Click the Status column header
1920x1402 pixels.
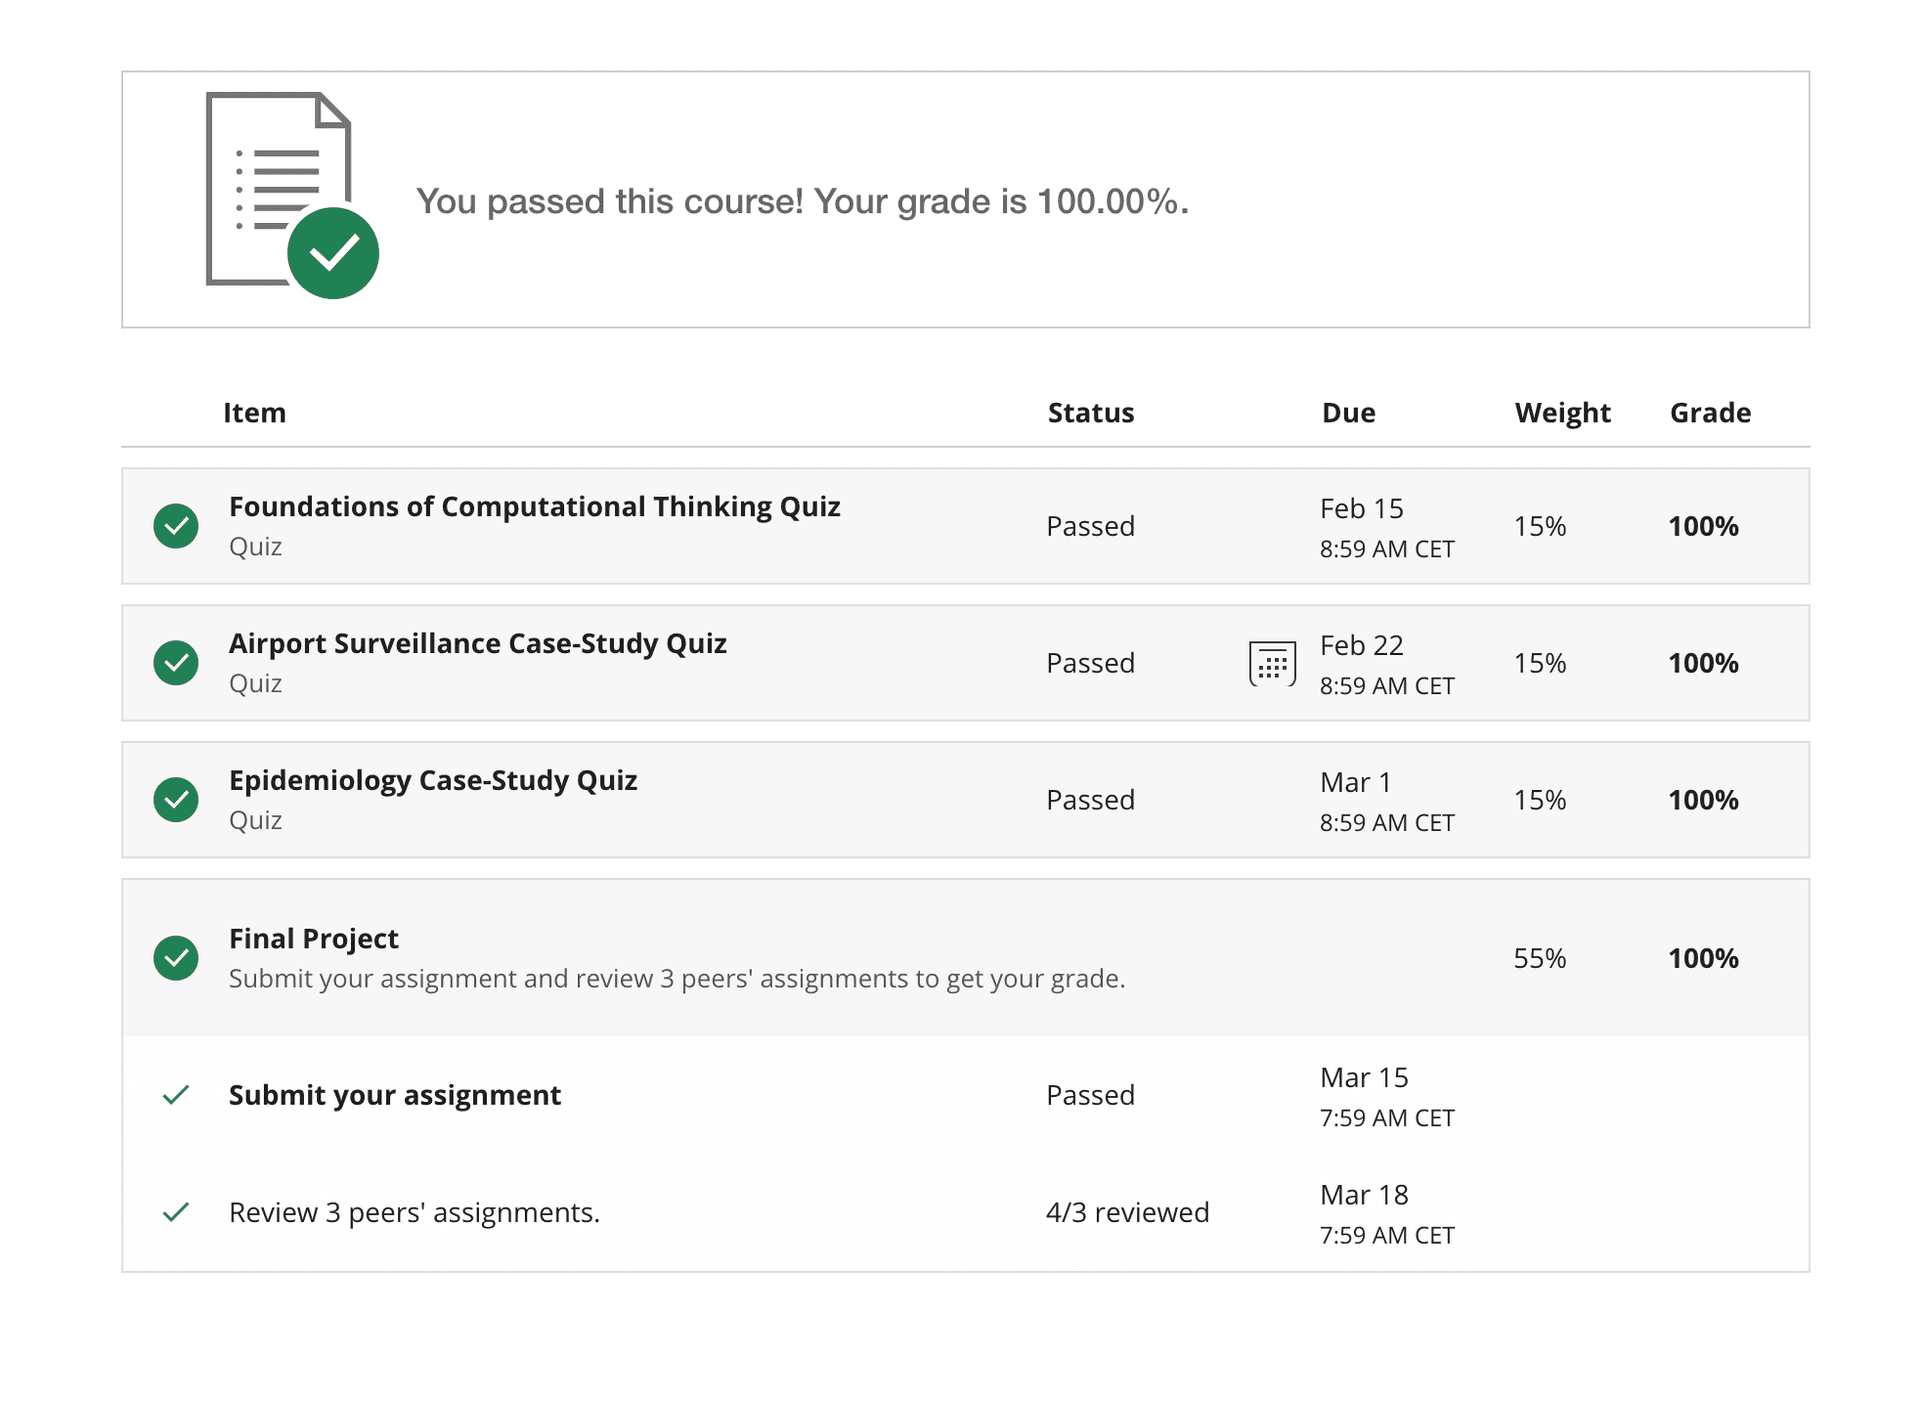1090,413
